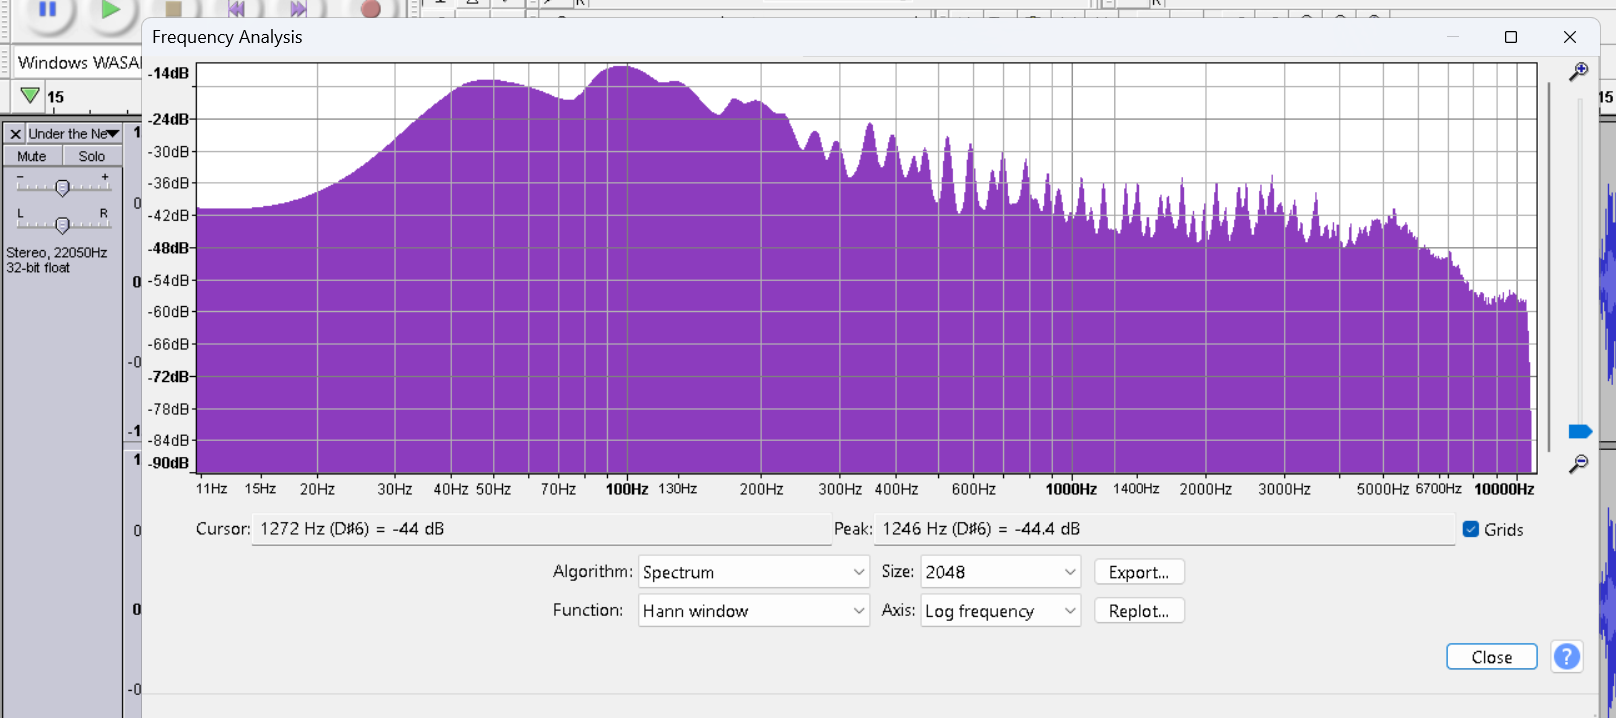This screenshot has height=718, width=1616.
Task: Open the Algorithm dropdown showing Spectrum
Action: click(x=753, y=572)
